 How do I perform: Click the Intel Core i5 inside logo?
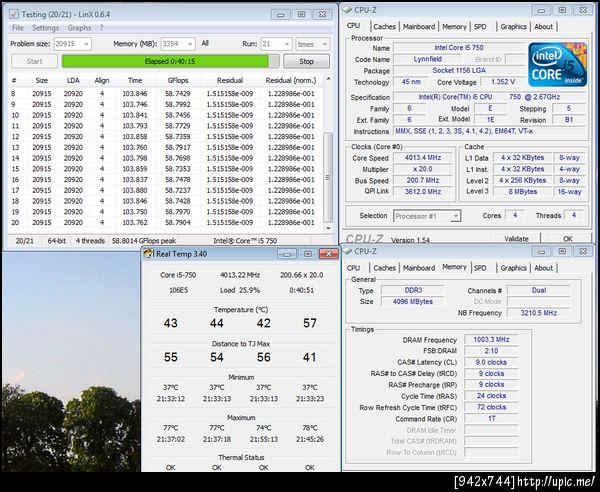558,64
